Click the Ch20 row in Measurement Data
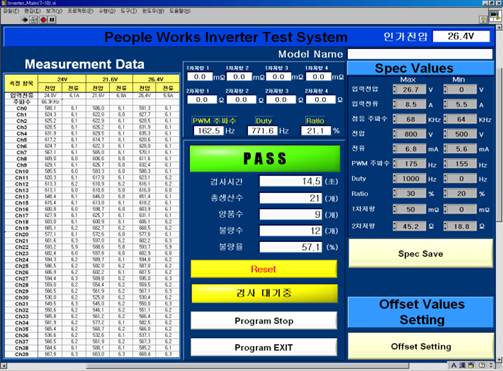 92,234
